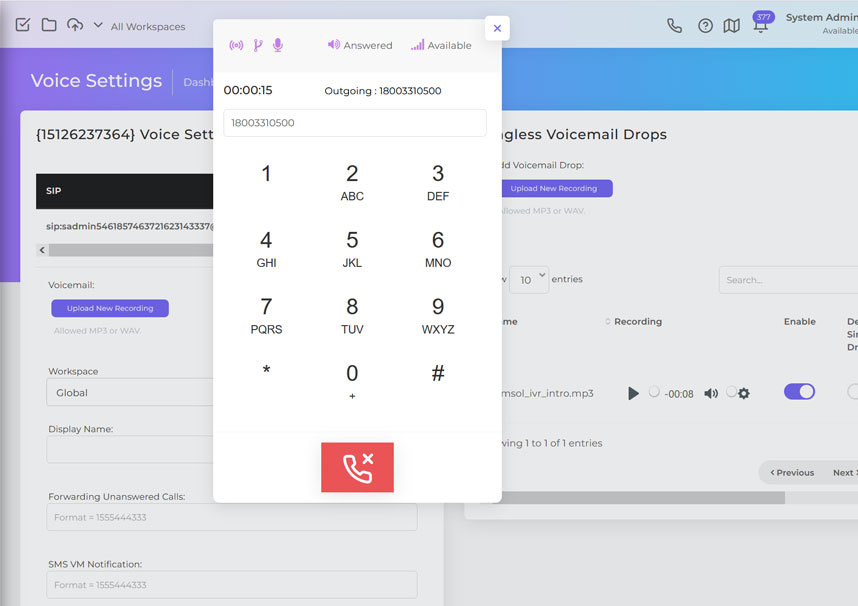Adjust volume icon on wbsol_ivr_intro.mp3 row
The image size is (858, 606).
(711, 393)
